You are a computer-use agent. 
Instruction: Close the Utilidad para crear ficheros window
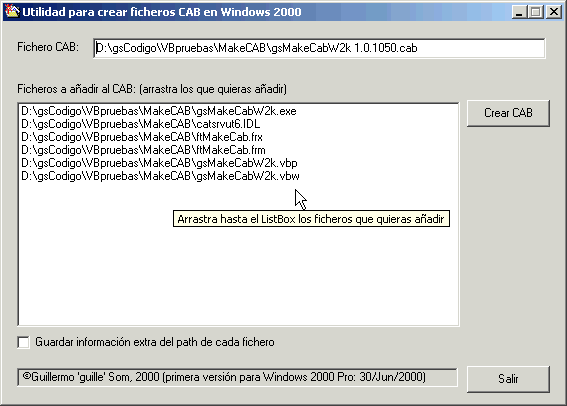pyautogui.click(x=554, y=12)
